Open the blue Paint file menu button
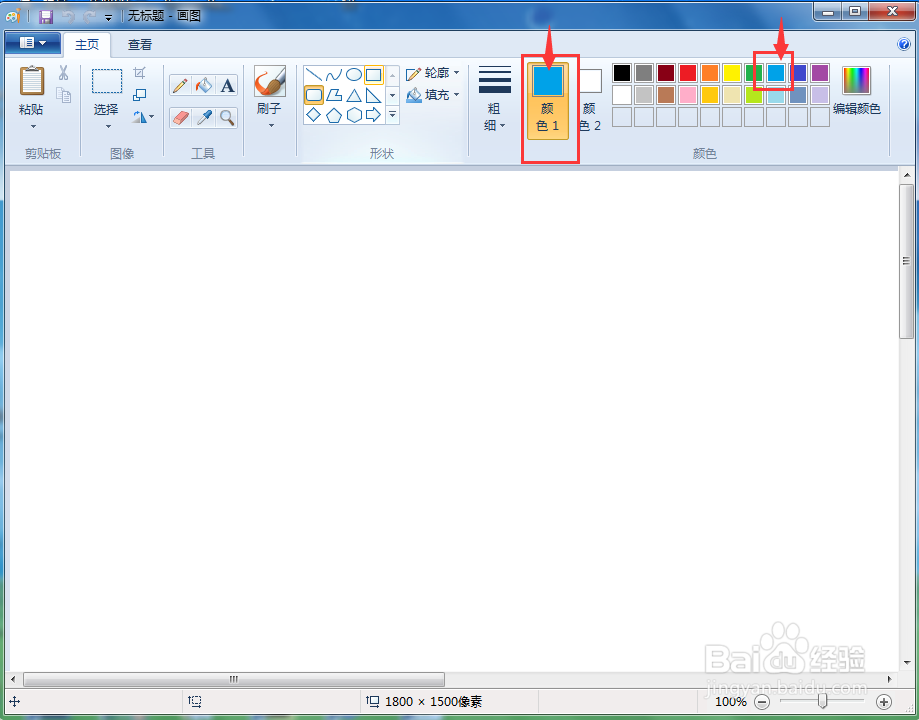919x720 pixels. tap(33, 43)
